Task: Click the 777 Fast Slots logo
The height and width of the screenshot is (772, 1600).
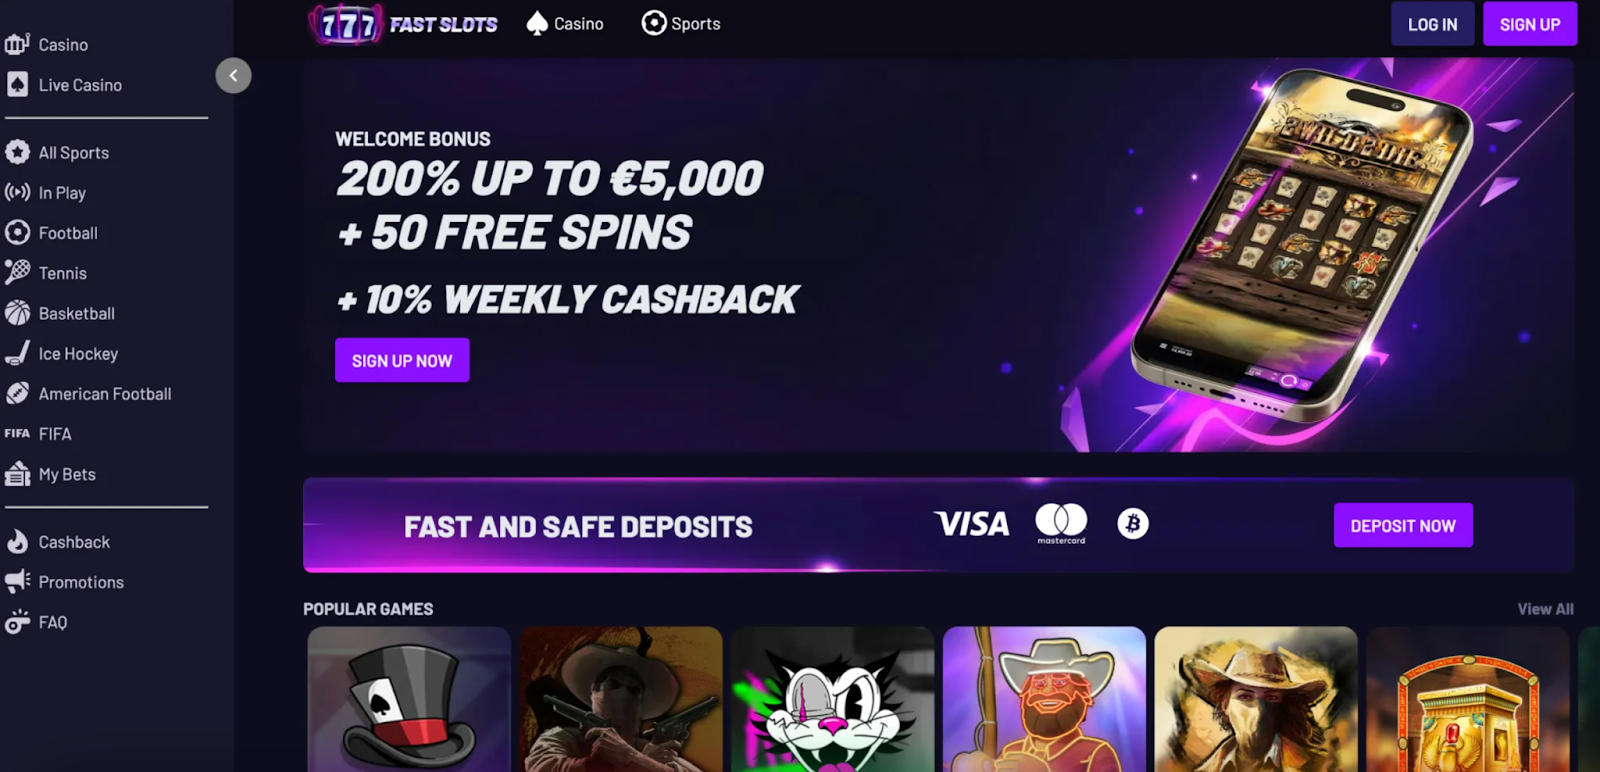Action: point(404,24)
